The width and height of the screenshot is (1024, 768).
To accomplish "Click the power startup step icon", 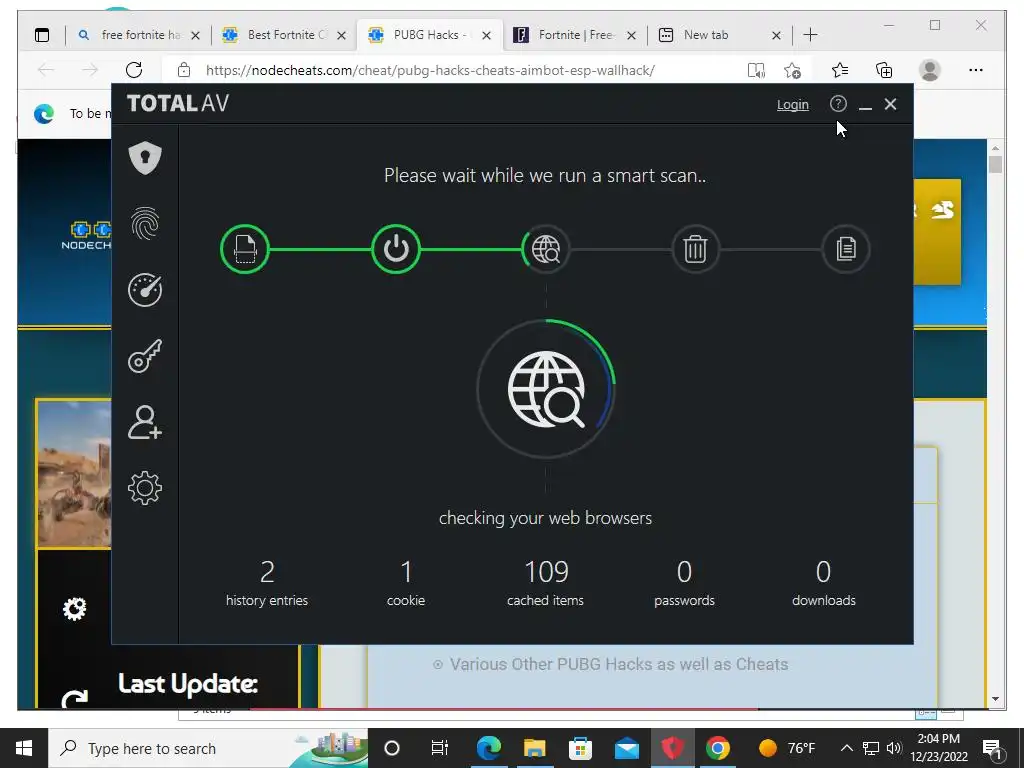I will point(396,249).
